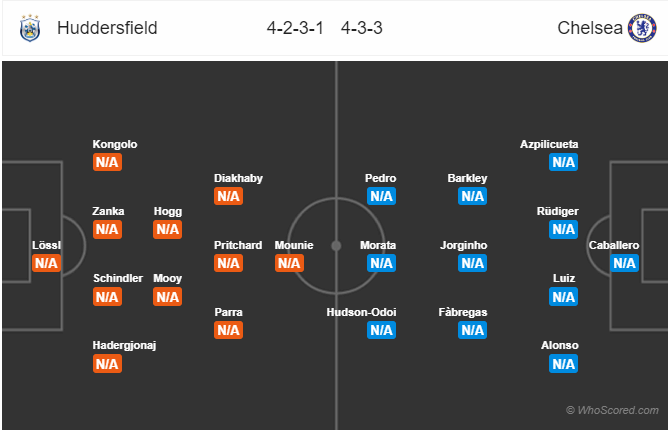Image resolution: width=668 pixels, height=431 pixels.
Task: Click the WhoScored.com watermark
Action: click(x=611, y=410)
